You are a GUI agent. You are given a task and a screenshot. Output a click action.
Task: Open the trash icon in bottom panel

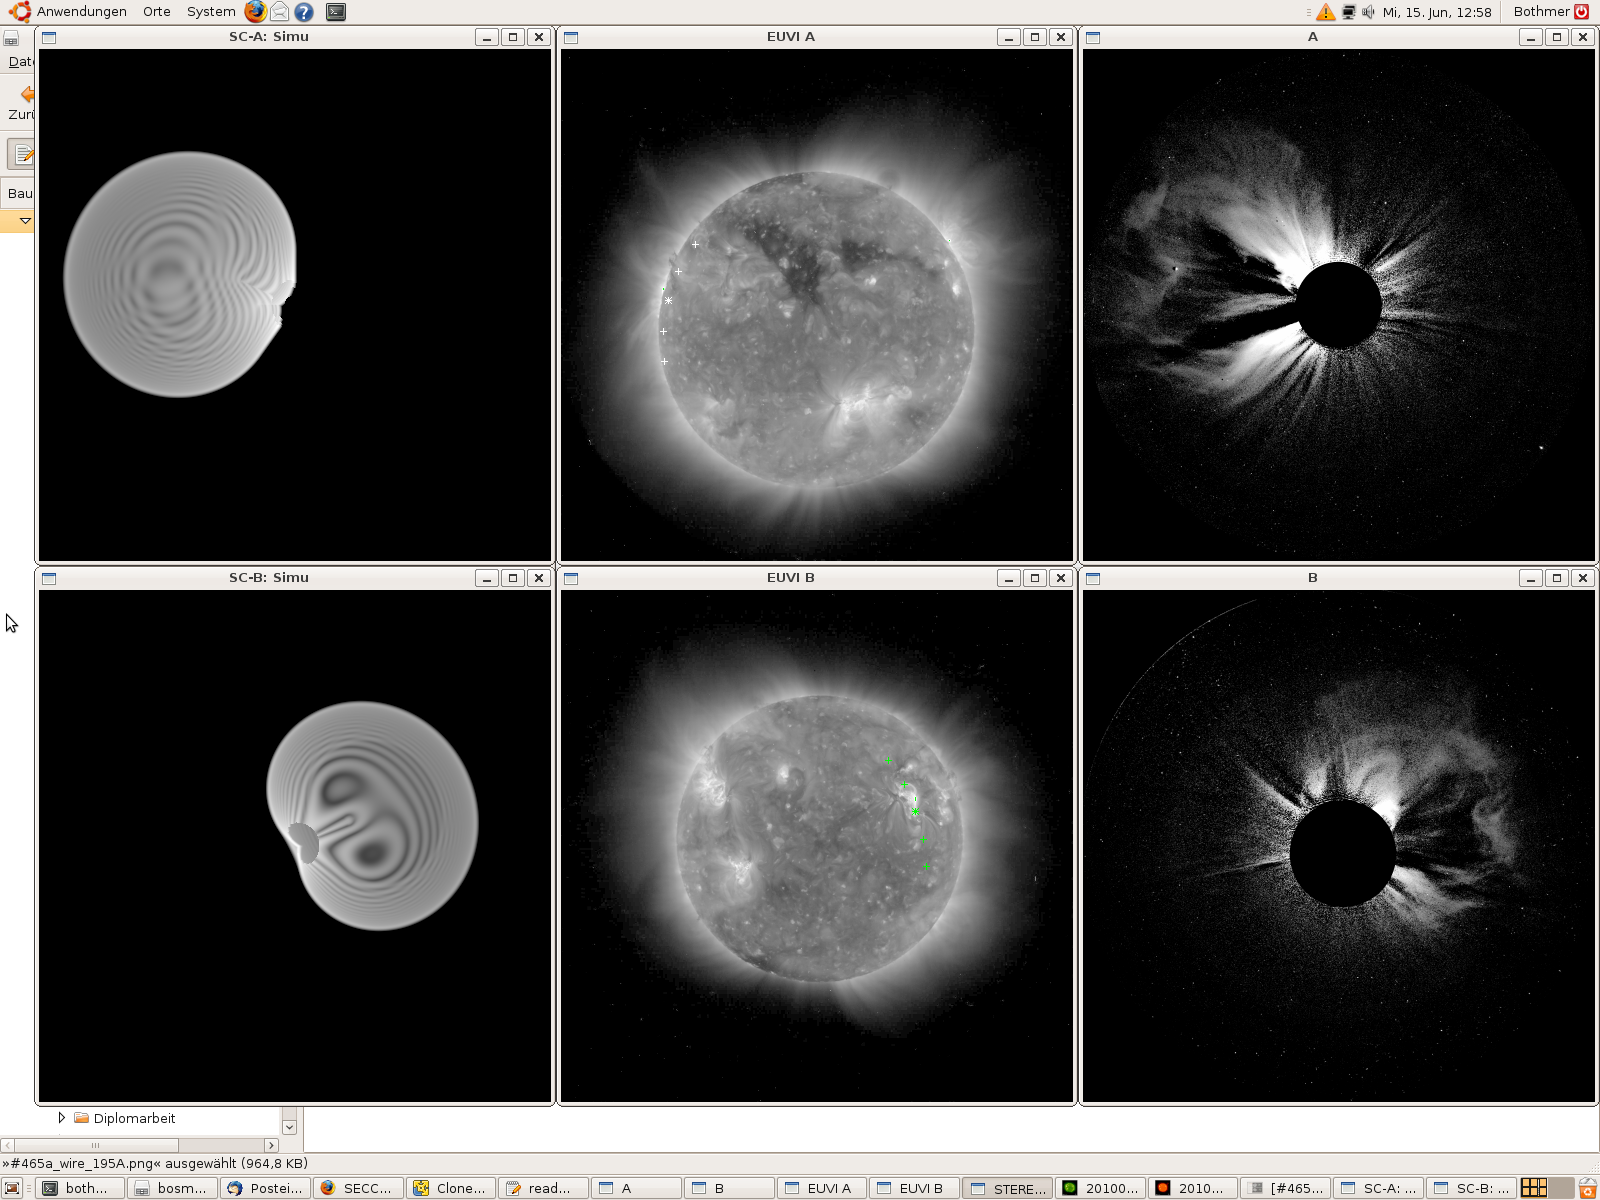pos(1587,1188)
